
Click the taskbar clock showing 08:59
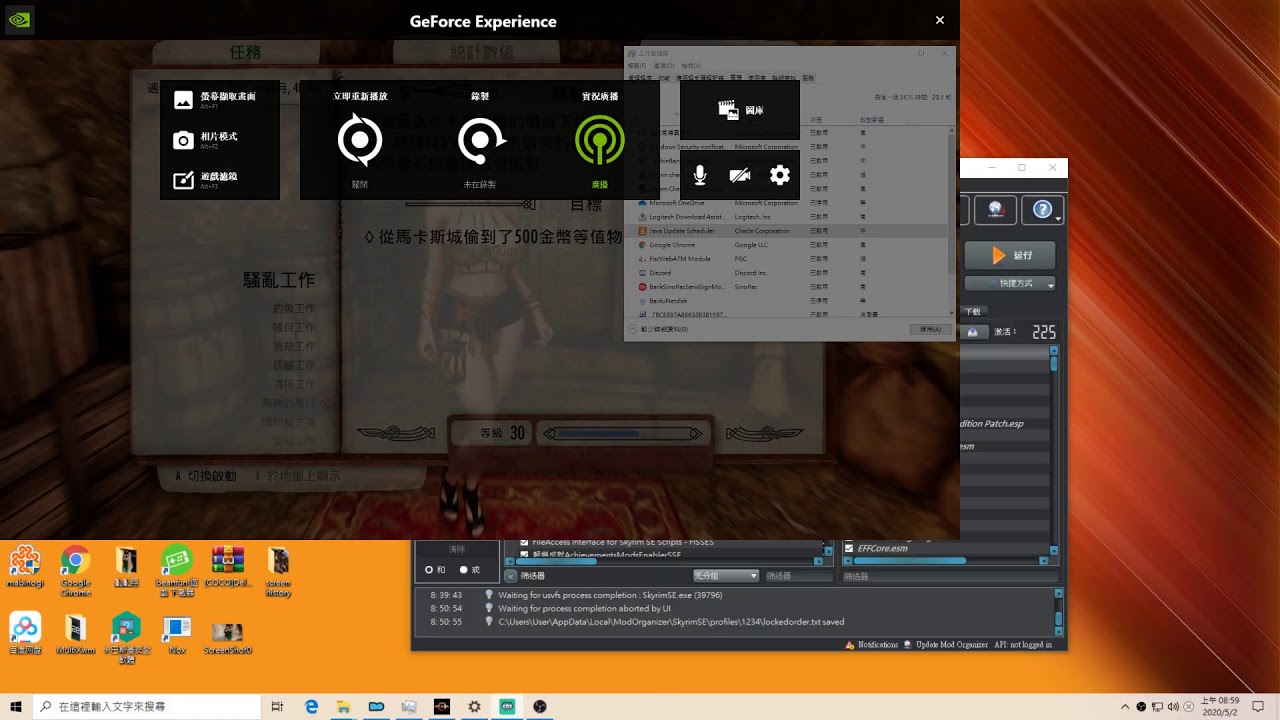tap(1220, 706)
